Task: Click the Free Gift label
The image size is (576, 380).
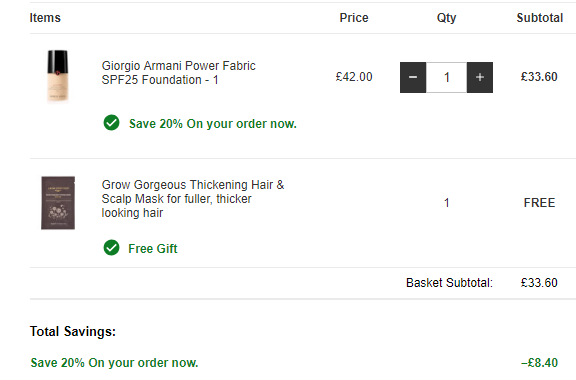Action: coord(153,249)
